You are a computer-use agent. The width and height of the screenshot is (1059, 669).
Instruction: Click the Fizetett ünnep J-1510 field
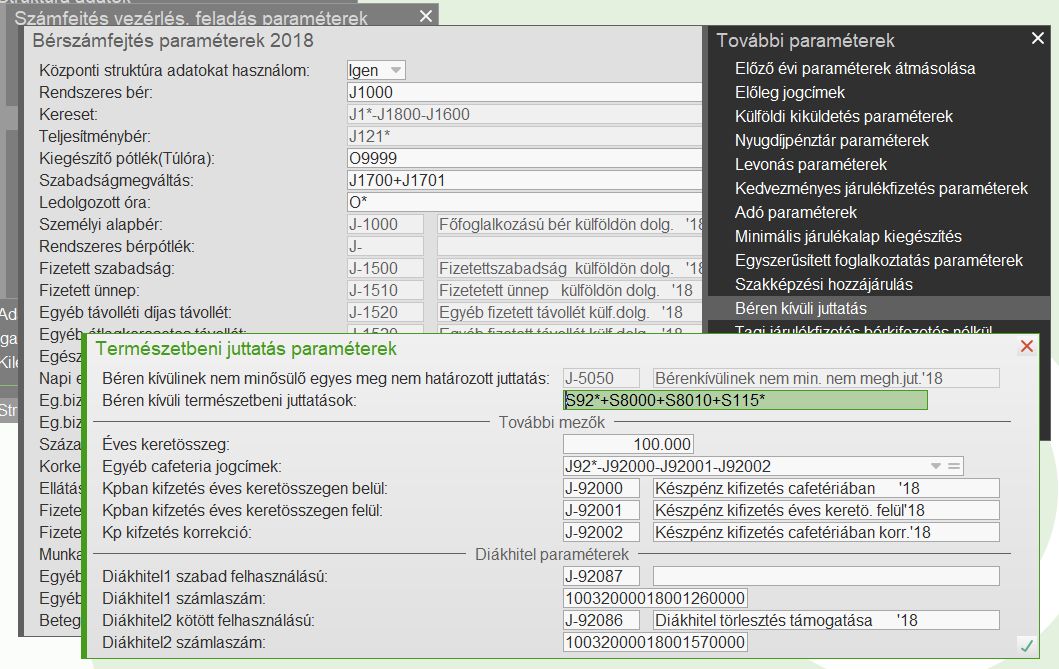click(x=385, y=290)
